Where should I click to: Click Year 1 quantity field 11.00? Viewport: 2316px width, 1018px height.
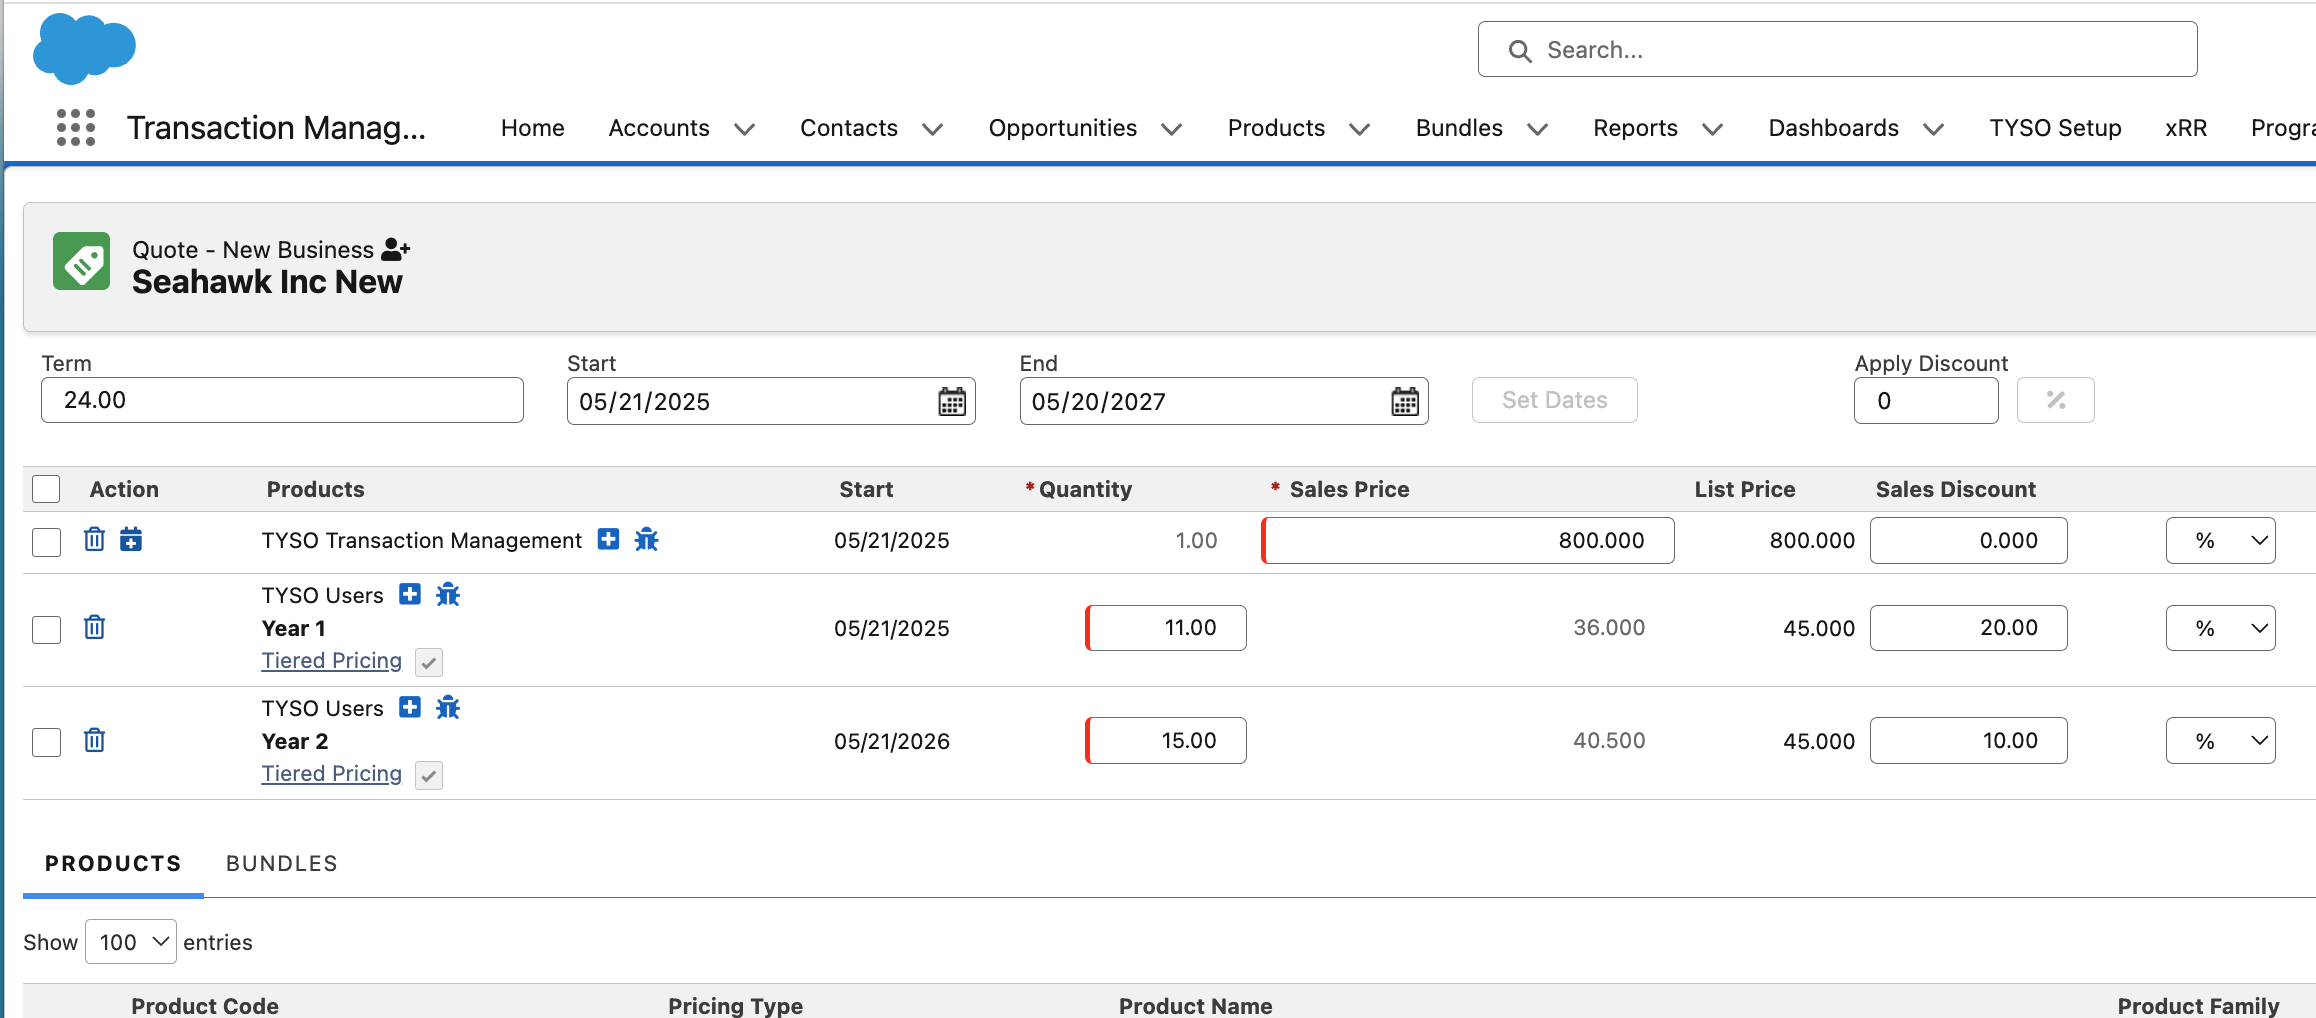click(1166, 628)
